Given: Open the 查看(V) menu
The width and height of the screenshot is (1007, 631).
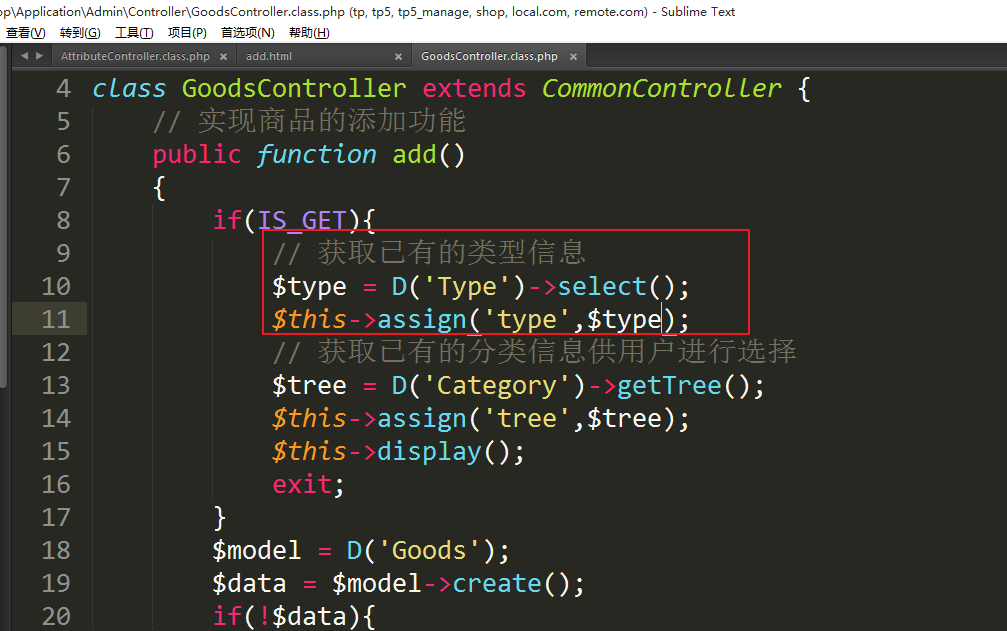Looking at the screenshot, I should 25,33.
